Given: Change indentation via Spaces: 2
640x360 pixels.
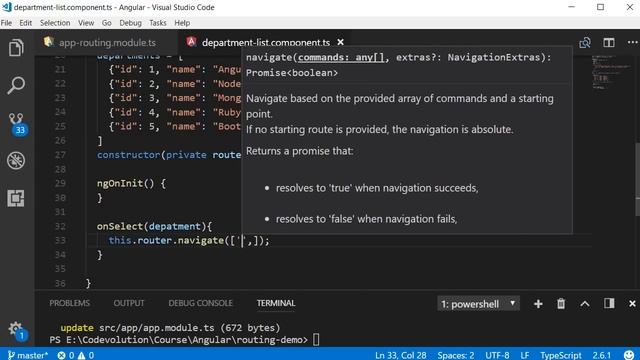Looking at the screenshot, I should coord(456,355).
